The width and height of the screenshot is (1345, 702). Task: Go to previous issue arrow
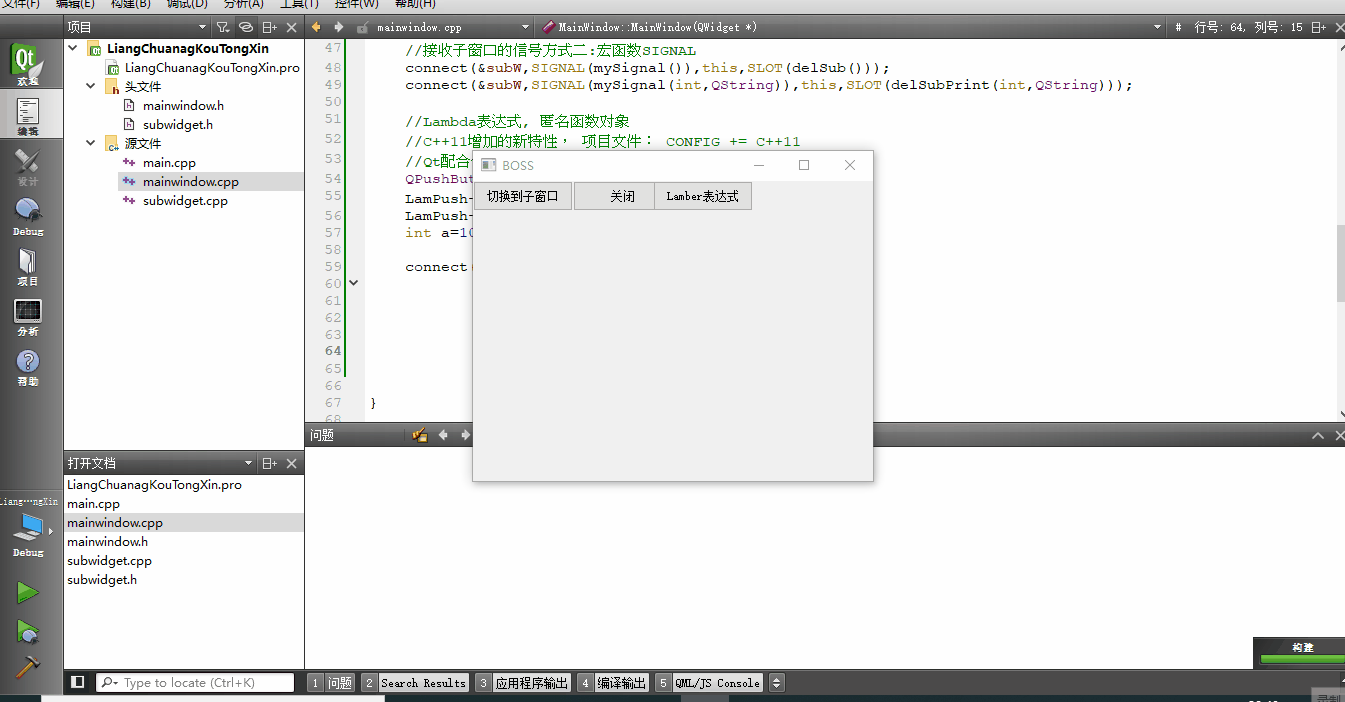(444, 435)
